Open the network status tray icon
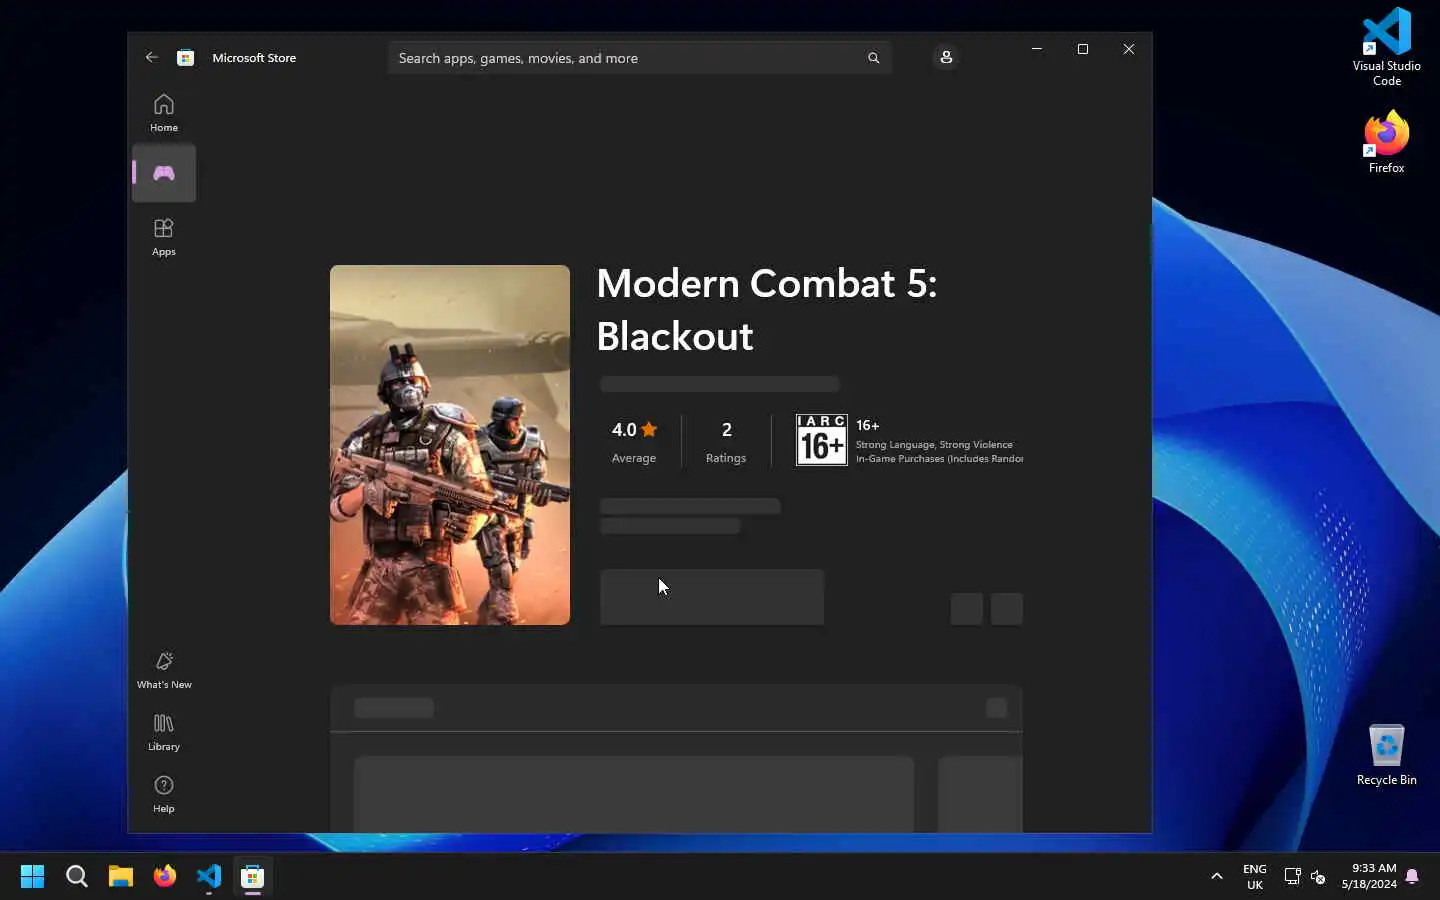This screenshot has height=900, width=1440. (x=1292, y=877)
